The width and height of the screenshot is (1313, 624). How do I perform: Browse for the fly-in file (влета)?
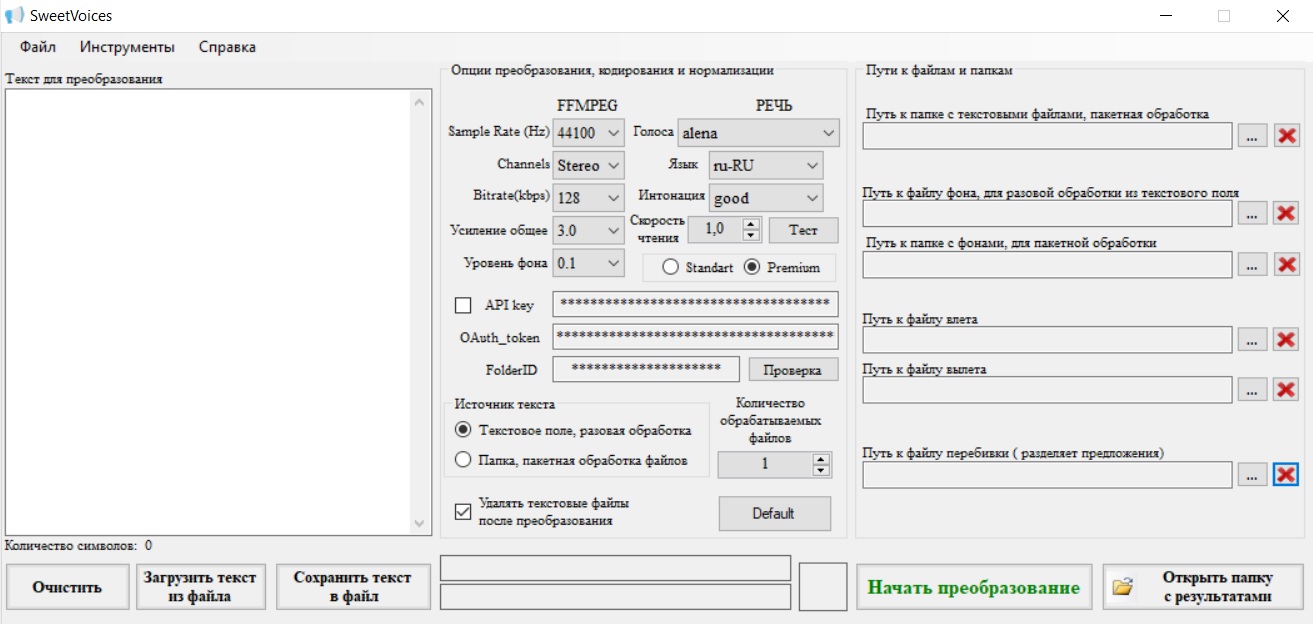[x=1252, y=340]
